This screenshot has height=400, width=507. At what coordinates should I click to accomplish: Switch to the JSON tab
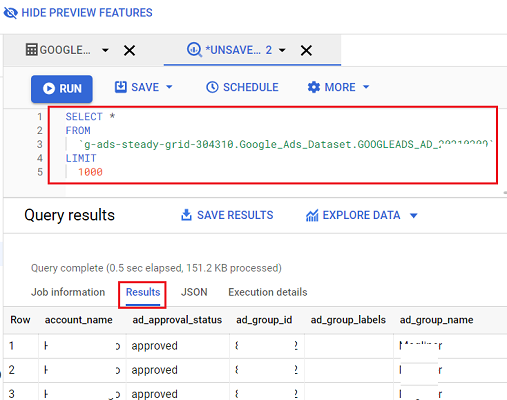coord(194,292)
